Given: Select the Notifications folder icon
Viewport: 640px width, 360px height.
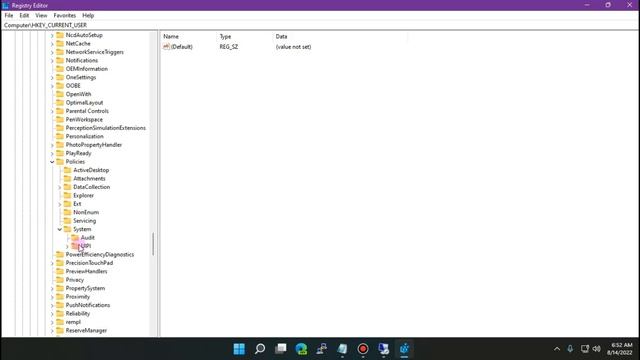Looking at the screenshot, I should tap(60, 60).
